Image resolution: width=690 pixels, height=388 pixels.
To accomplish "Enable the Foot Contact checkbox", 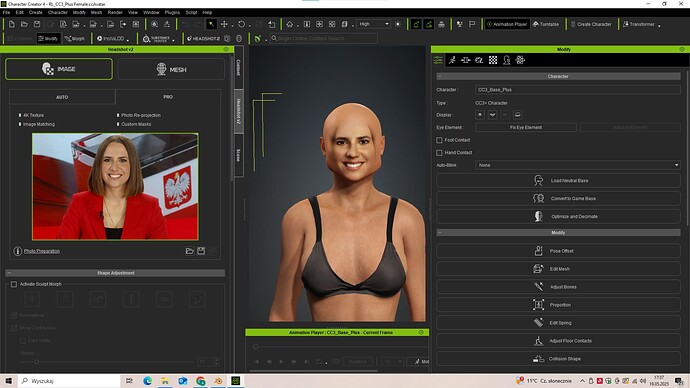I will point(439,140).
